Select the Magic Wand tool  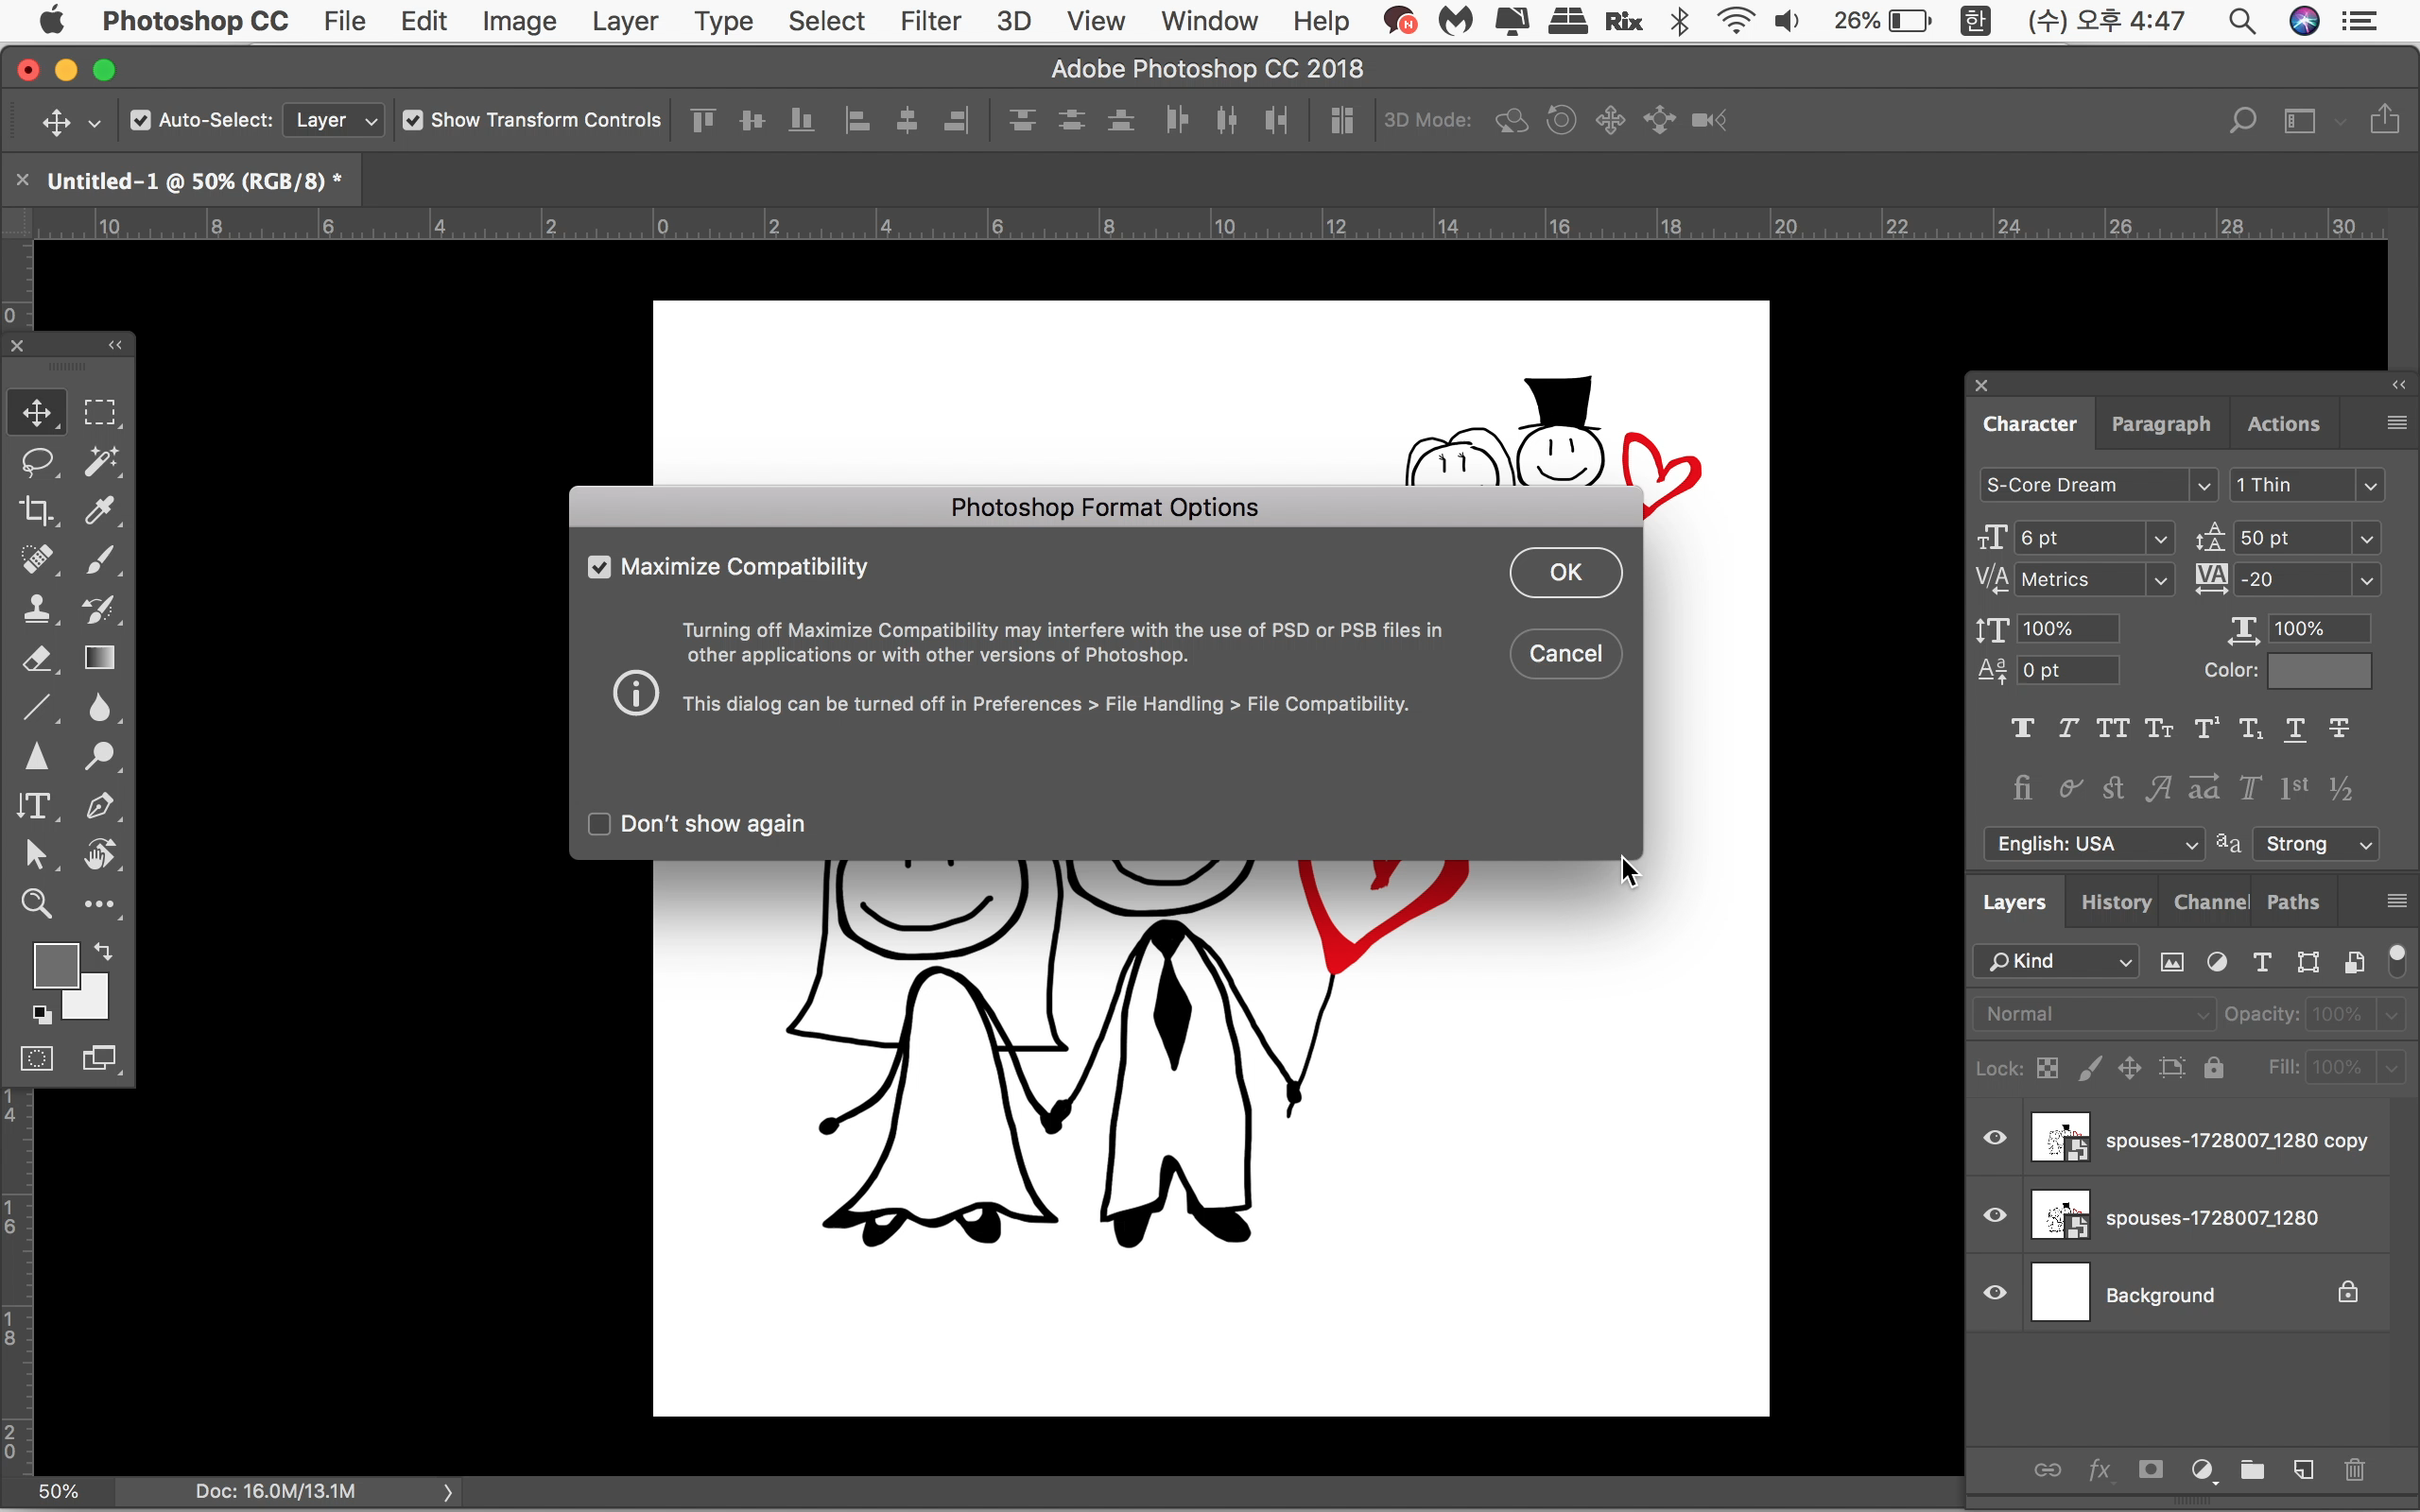point(100,462)
